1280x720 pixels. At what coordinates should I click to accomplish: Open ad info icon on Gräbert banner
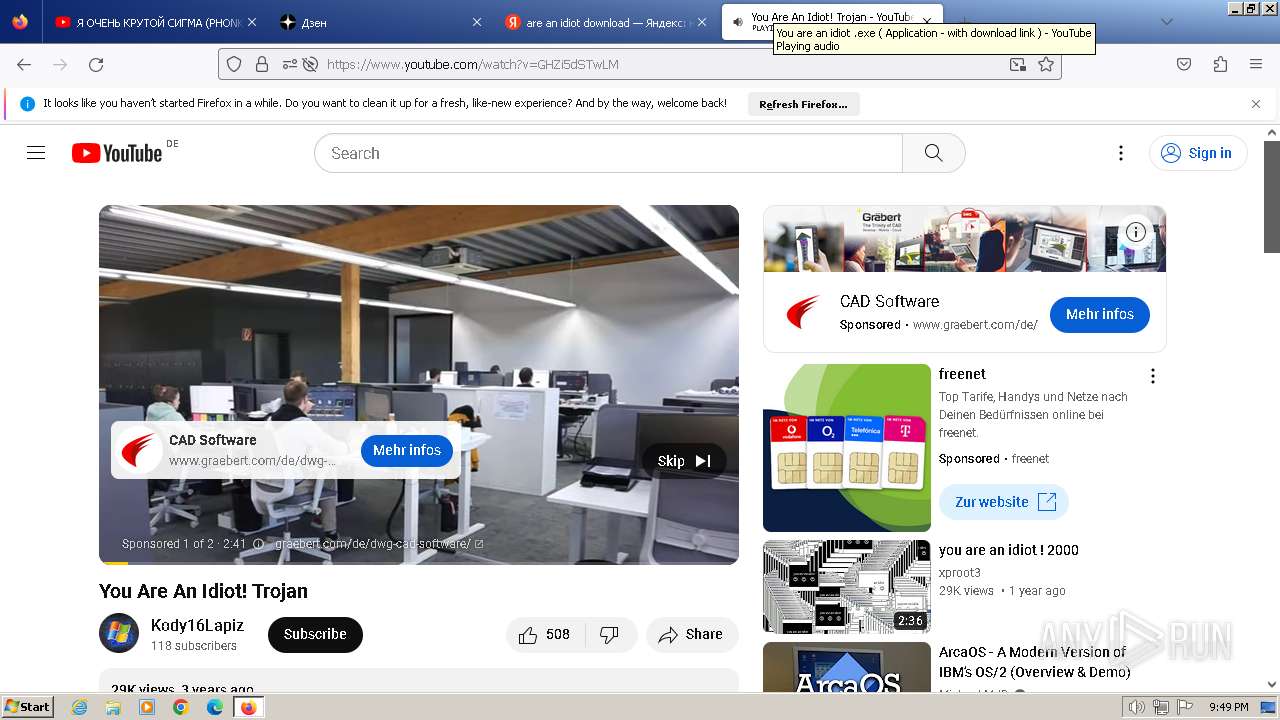1136,232
